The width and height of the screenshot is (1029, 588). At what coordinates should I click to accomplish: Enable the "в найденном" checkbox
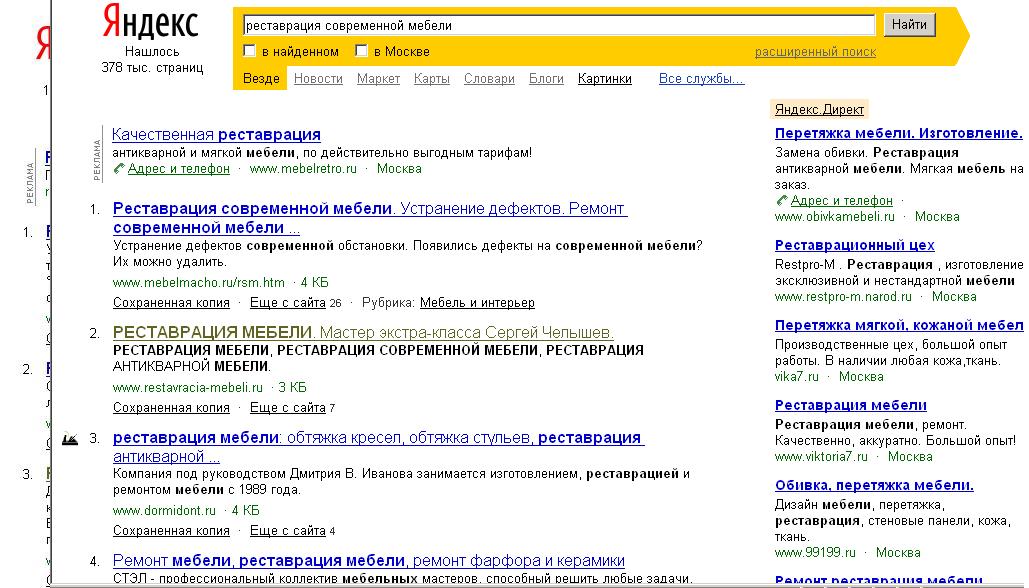click(247, 49)
